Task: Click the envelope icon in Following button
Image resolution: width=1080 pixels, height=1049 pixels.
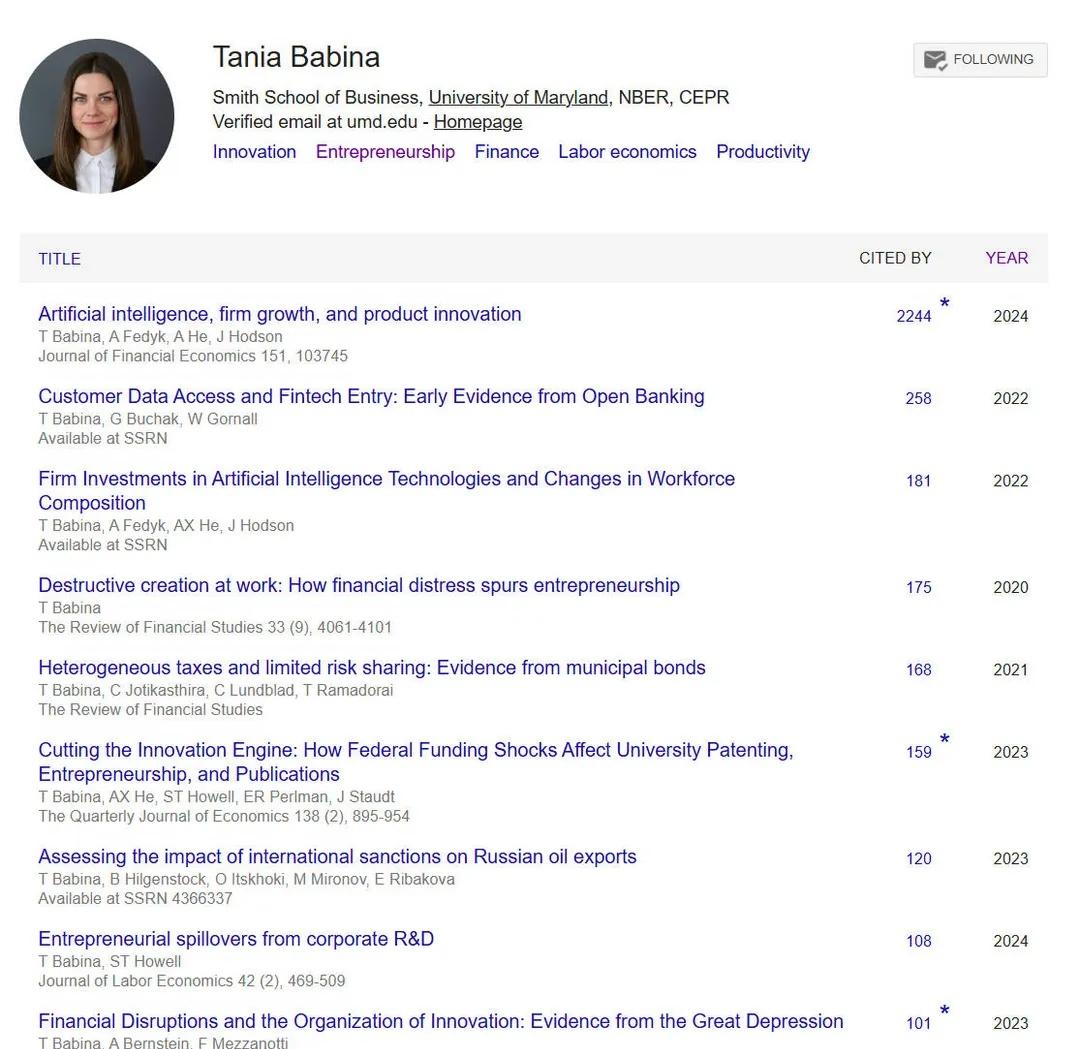Action: 935,60
